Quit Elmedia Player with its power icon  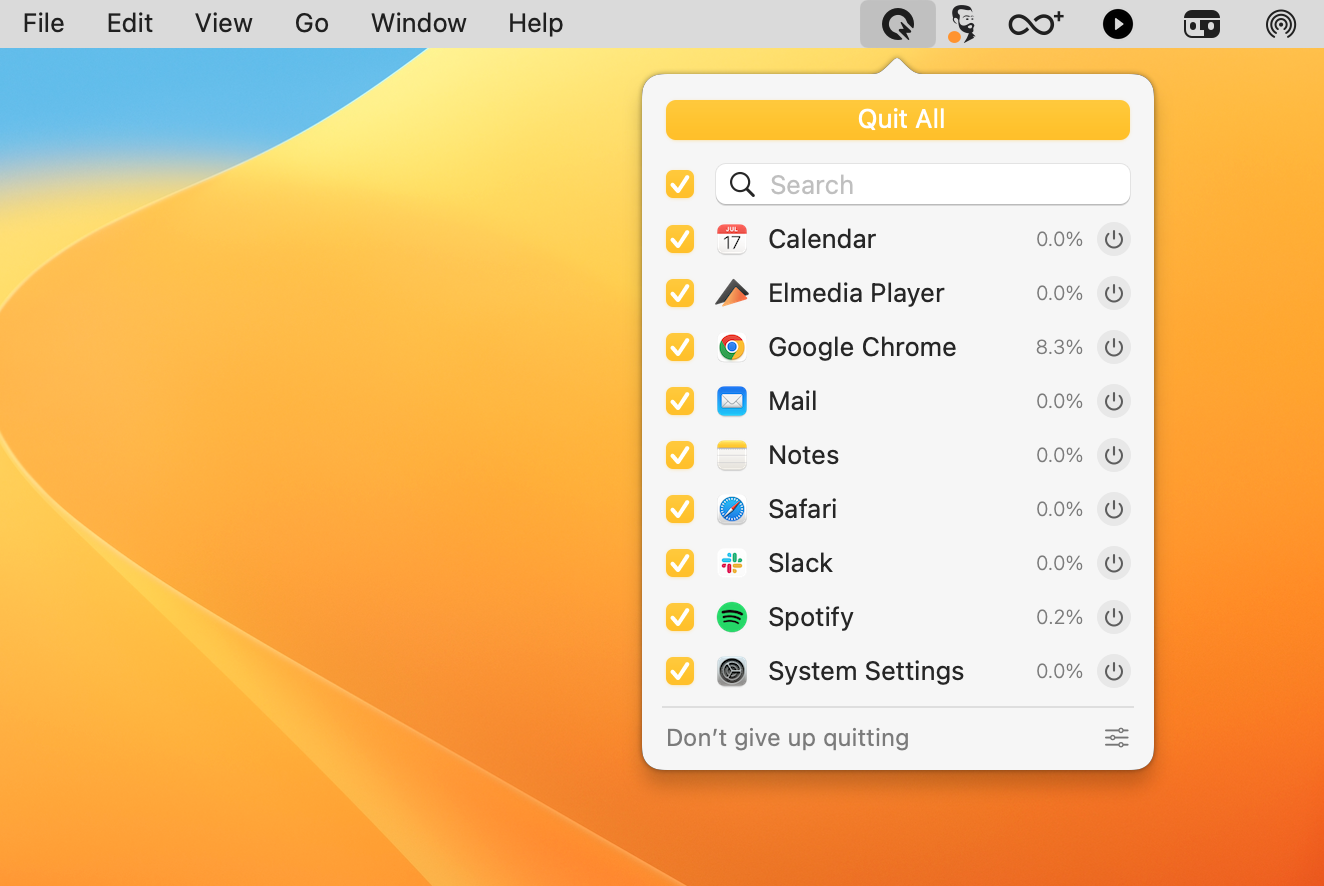pyautogui.click(x=1114, y=293)
